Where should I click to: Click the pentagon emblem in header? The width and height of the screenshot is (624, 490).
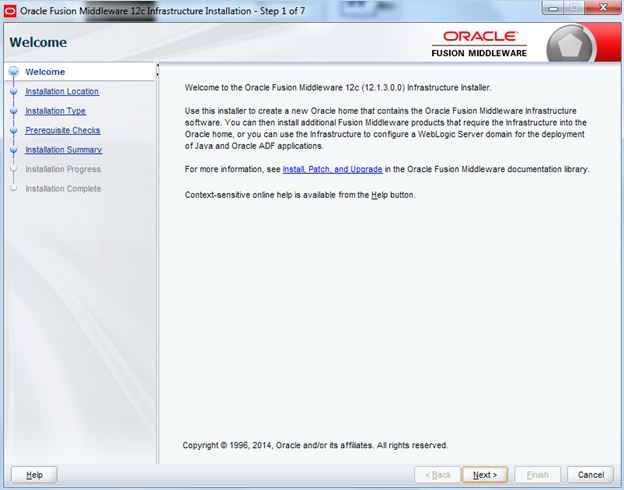click(570, 45)
